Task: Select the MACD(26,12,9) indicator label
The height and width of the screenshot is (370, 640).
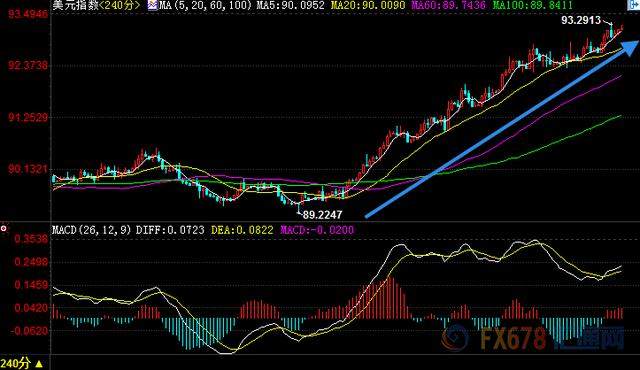Action: pyautogui.click(x=92, y=230)
